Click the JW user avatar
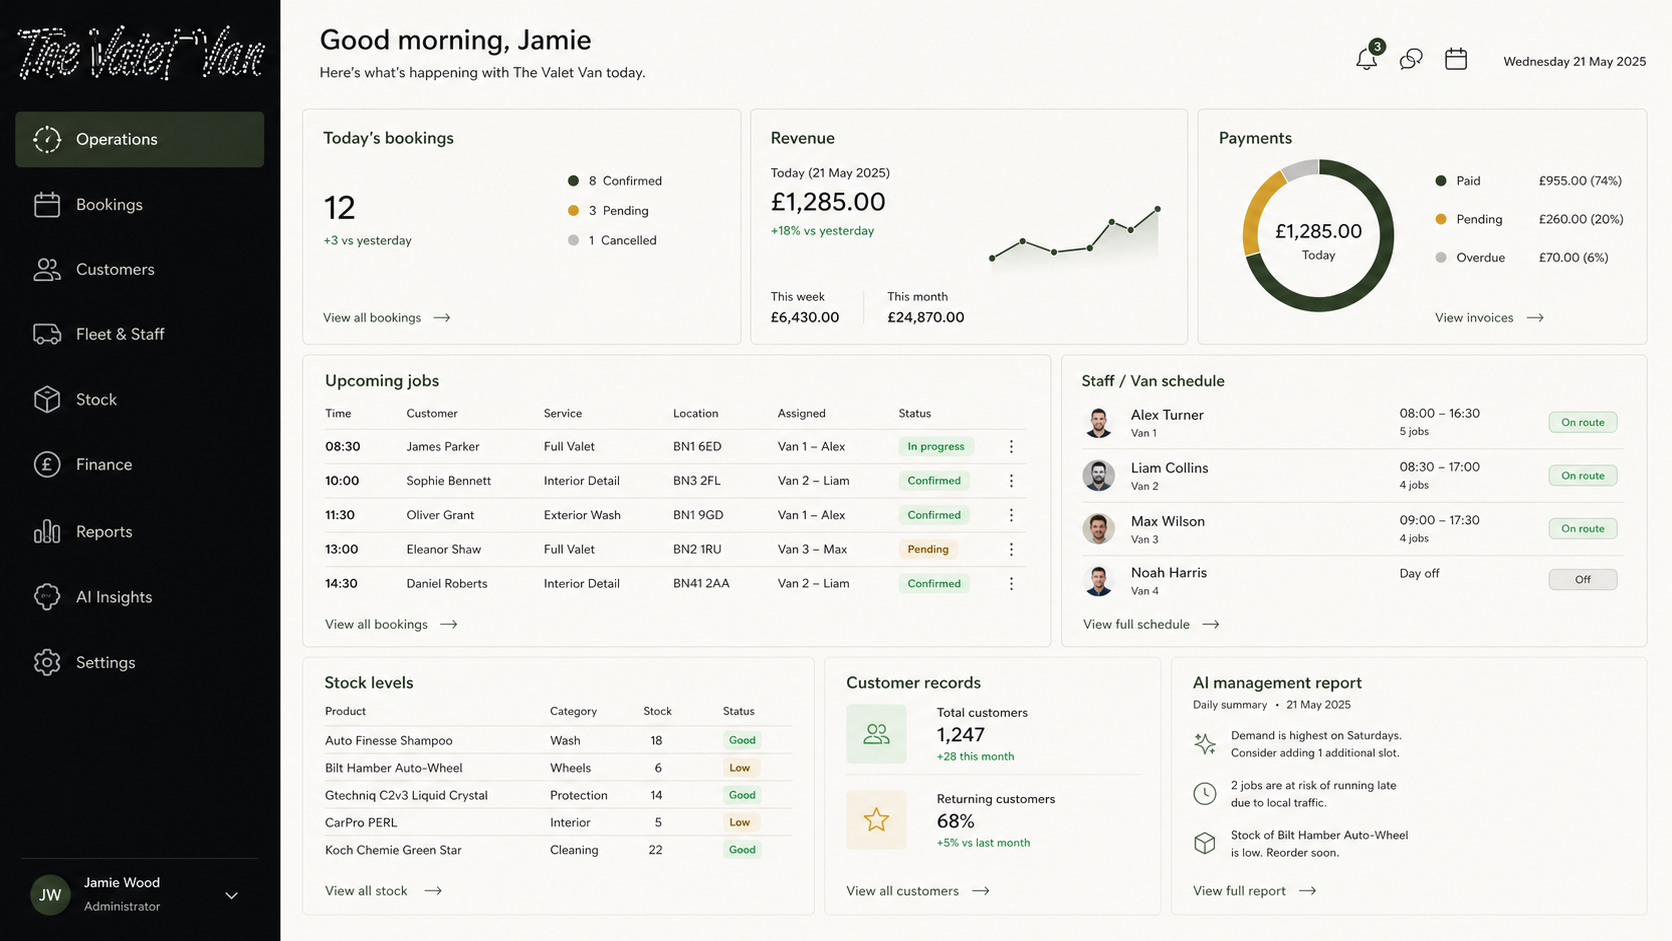Viewport: 1672px width, 941px height. point(50,895)
